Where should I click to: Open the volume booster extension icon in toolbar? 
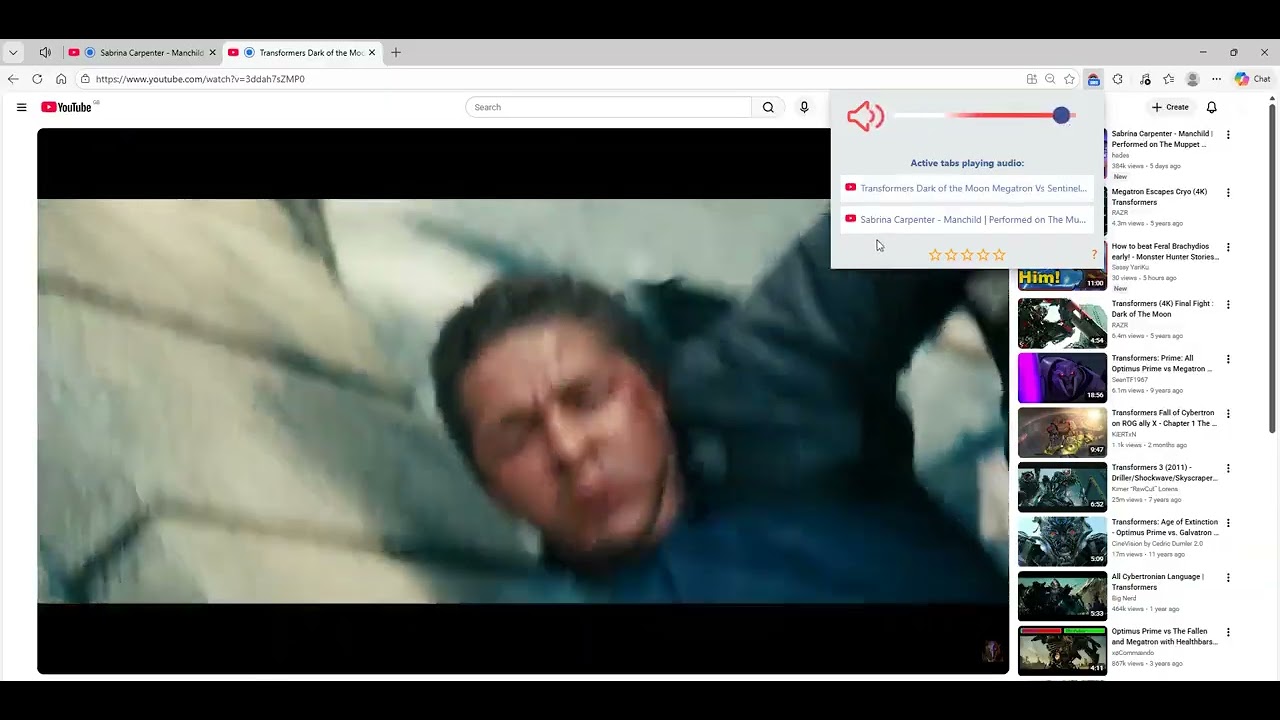coord(1094,79)
